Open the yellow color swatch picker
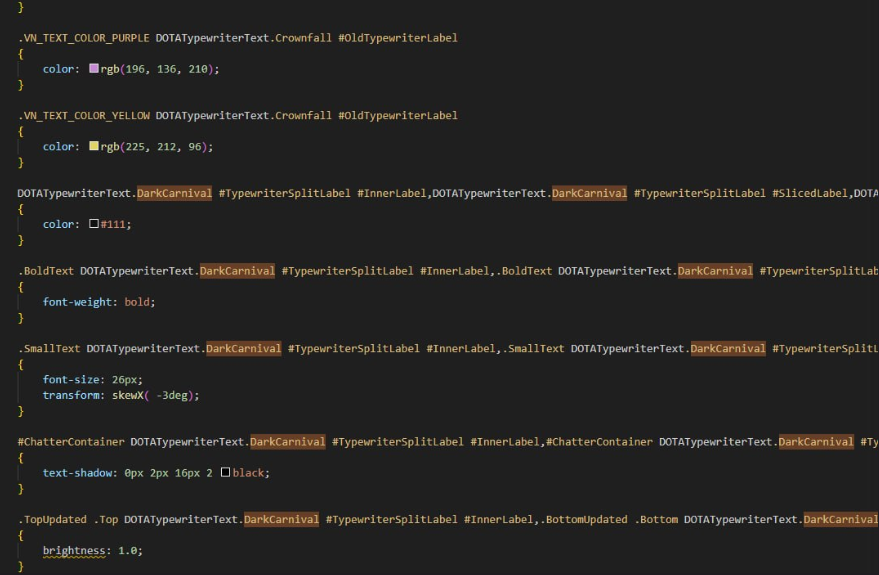879x575 pixels. [94, 146]
